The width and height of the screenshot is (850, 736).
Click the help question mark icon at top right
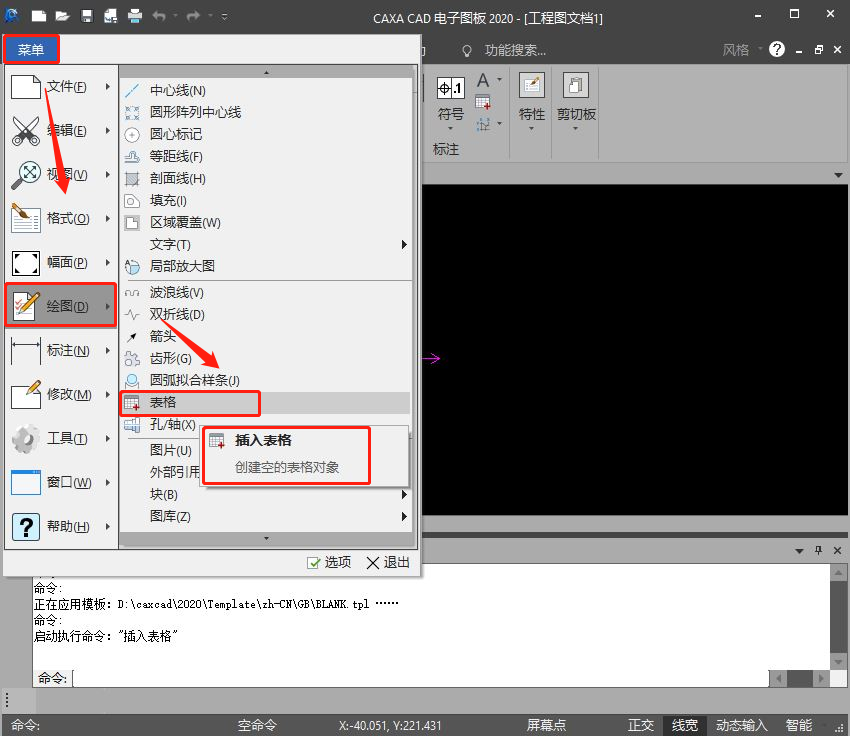coord(777,49)
